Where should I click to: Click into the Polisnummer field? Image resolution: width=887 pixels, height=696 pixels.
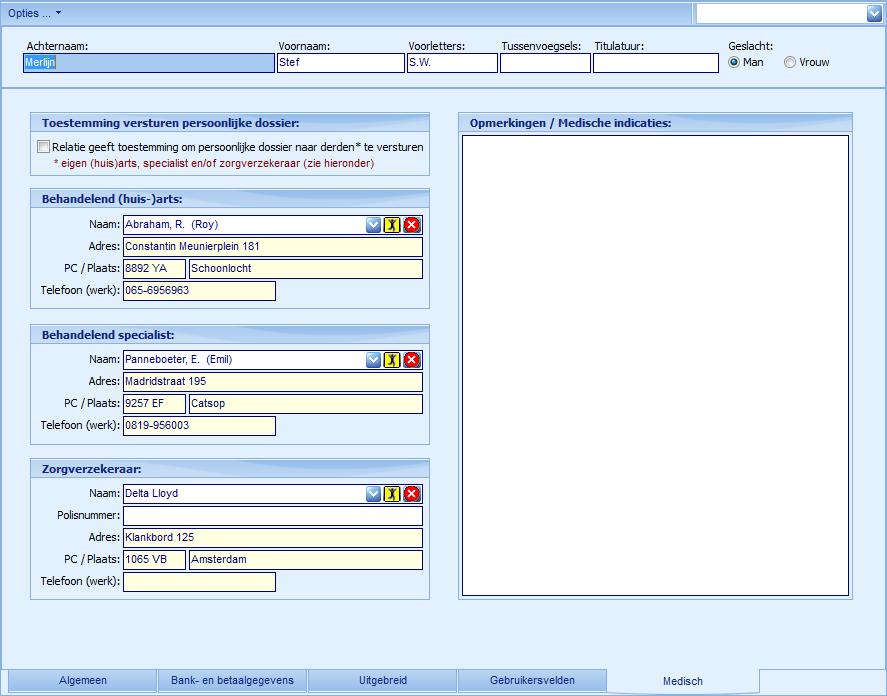click(272, 516)
